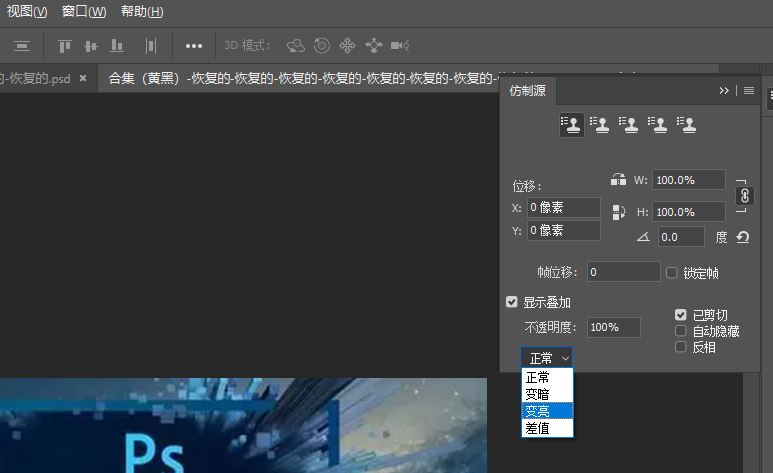This screenshot has height=473, width=773.
Task: Click the align horizontal centers icon
Action: click(x=22, y=46)
